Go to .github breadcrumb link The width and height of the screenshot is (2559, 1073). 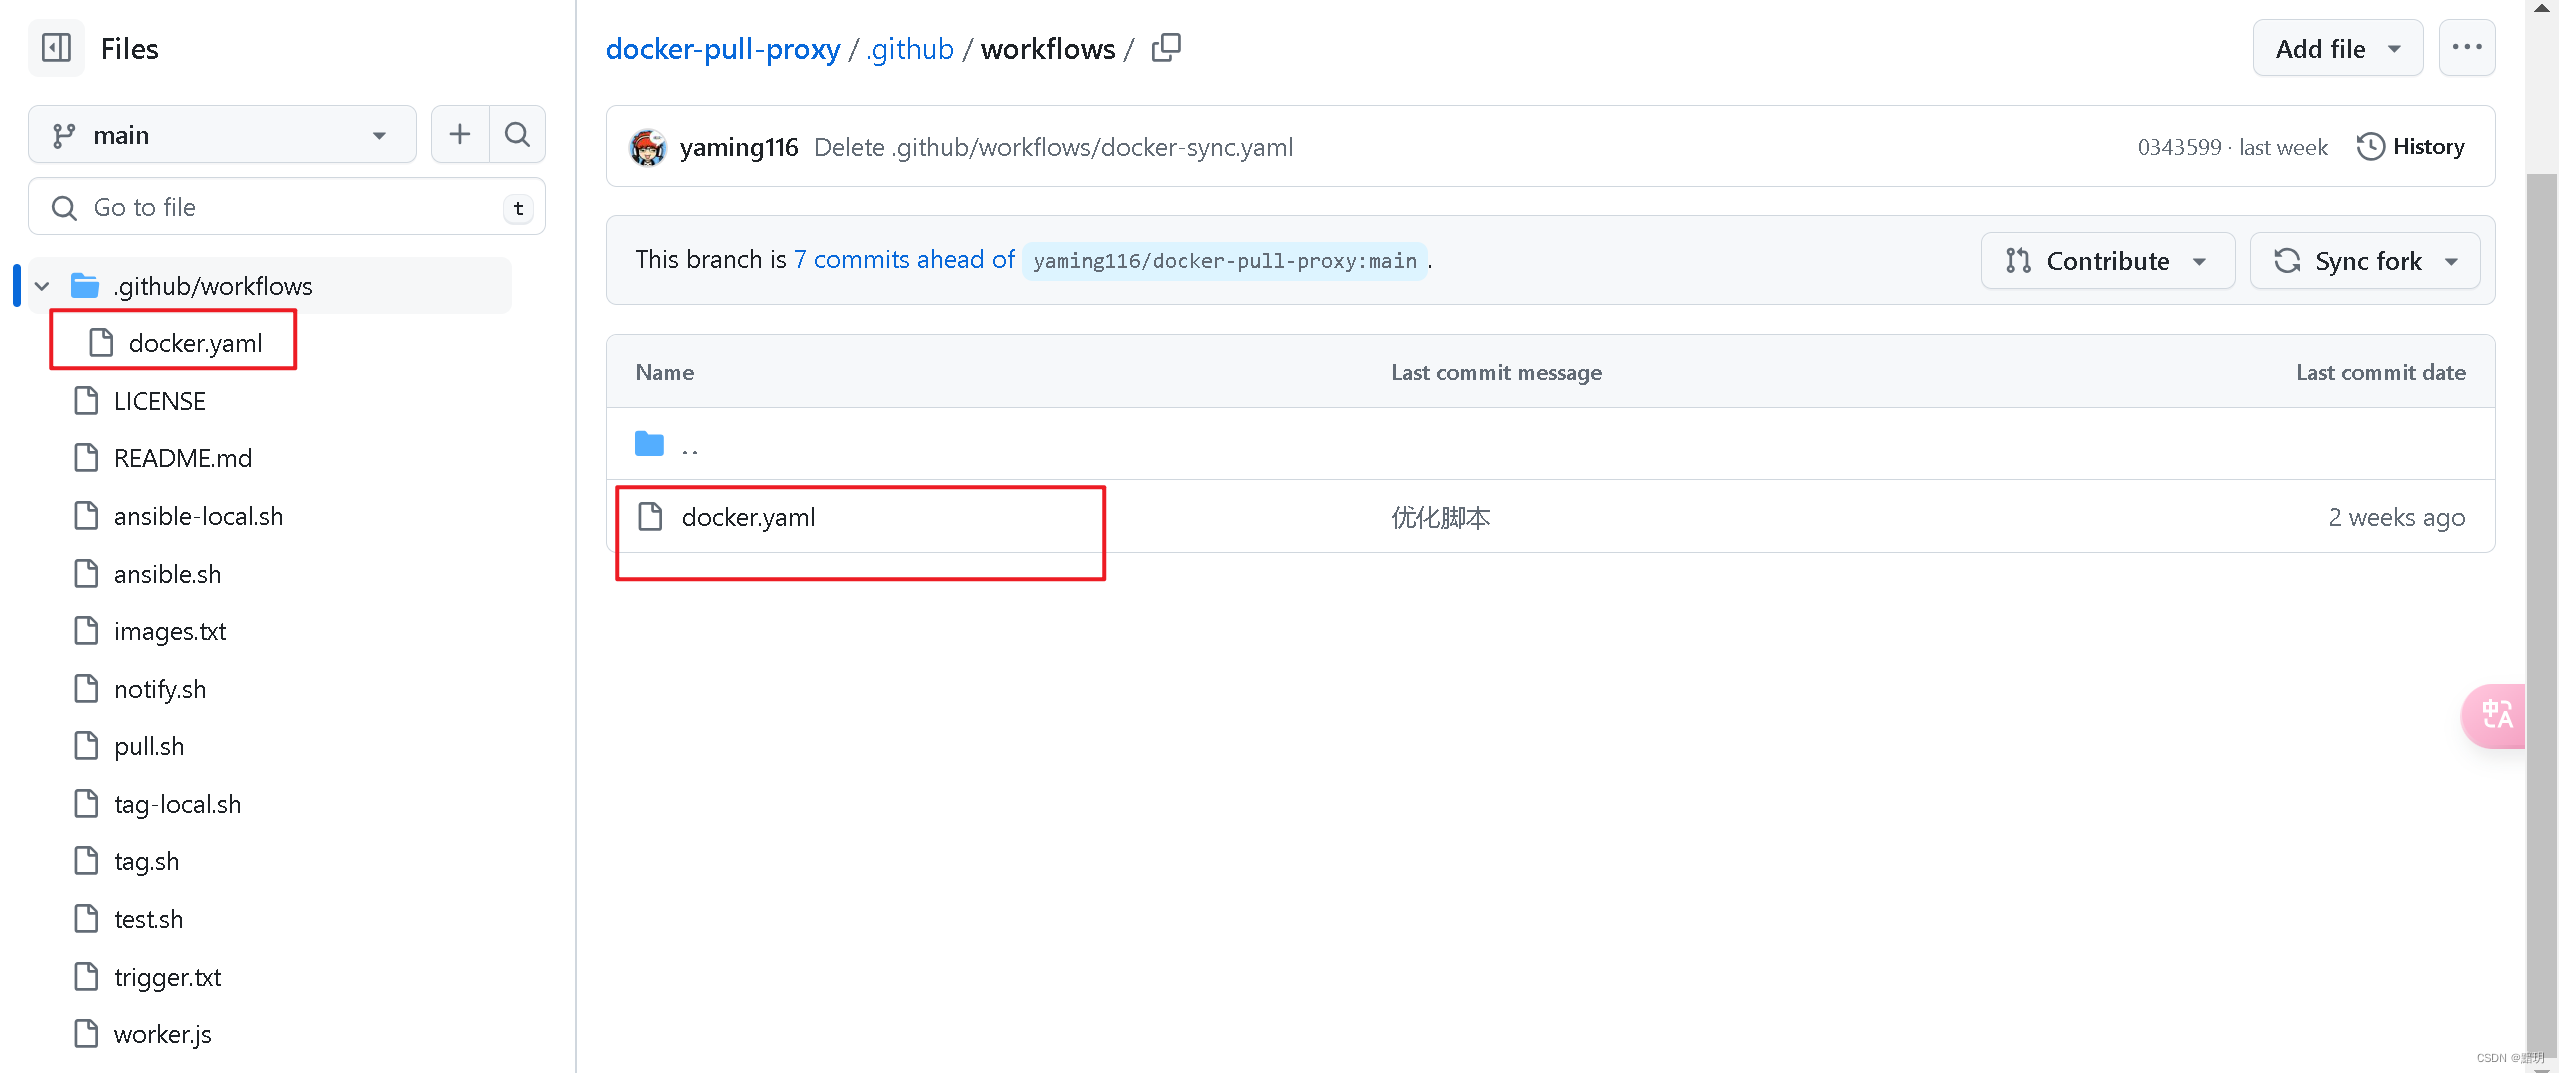coord(910,48)
